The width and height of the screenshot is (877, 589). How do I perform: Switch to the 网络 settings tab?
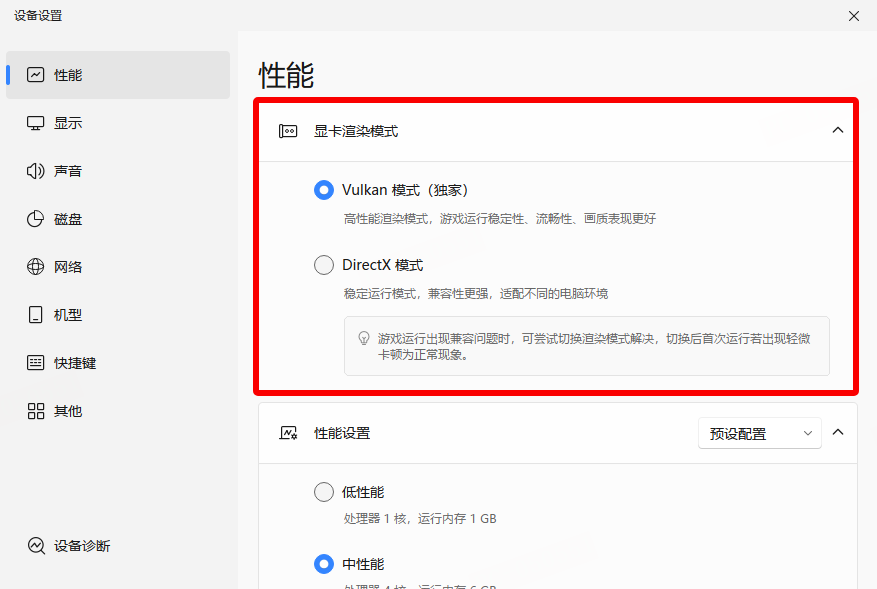click(68, 267)
